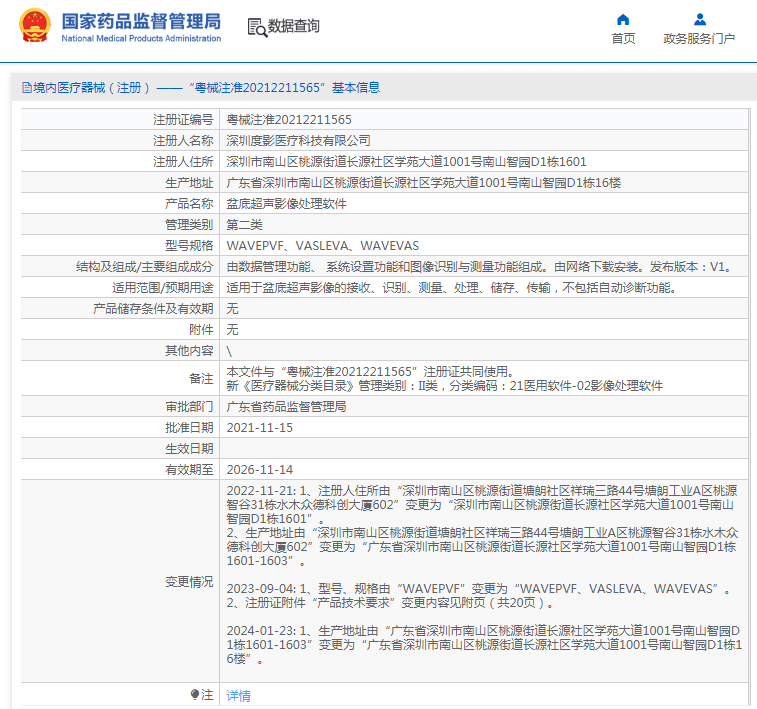The width and height of the screenshot is (757, 709).
Task: Click the 注册证编号 row label
Action: click(183, 120)
